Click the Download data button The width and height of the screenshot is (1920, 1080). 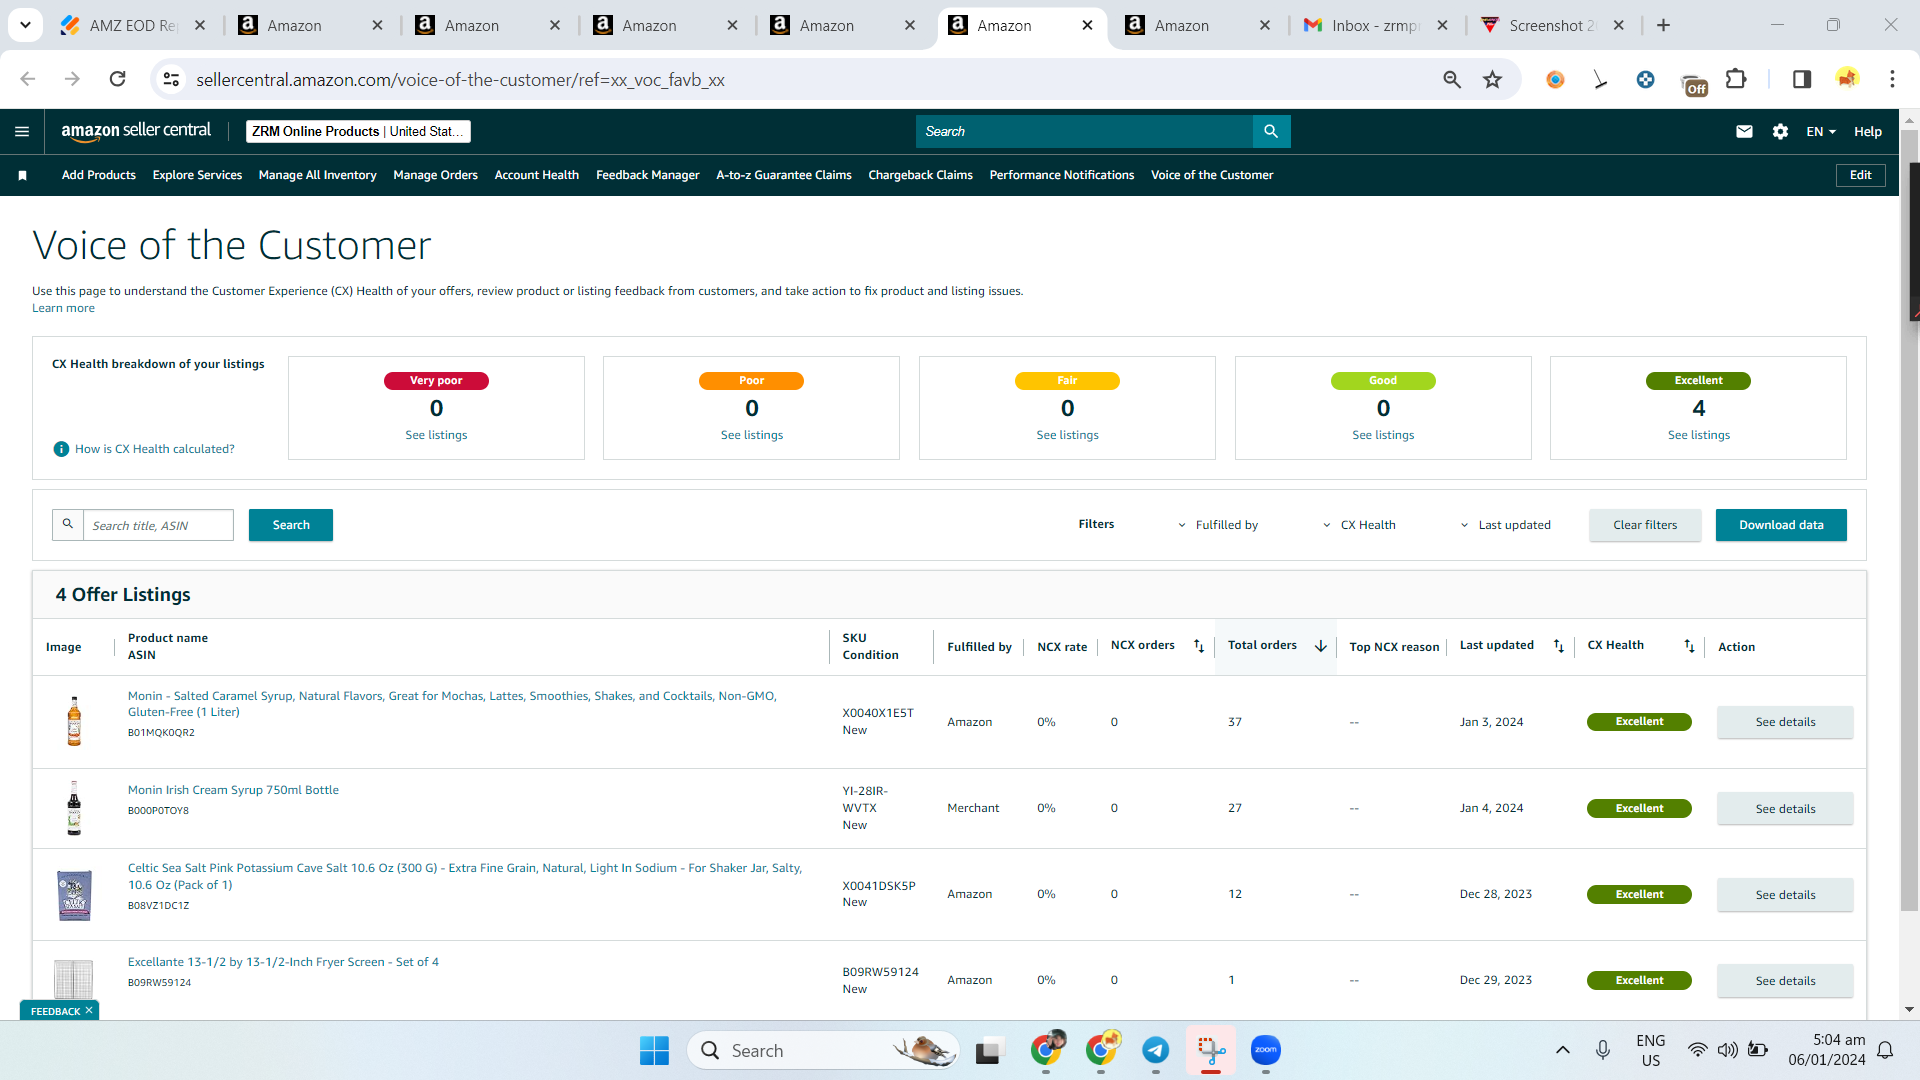[x=1781, y=525]
